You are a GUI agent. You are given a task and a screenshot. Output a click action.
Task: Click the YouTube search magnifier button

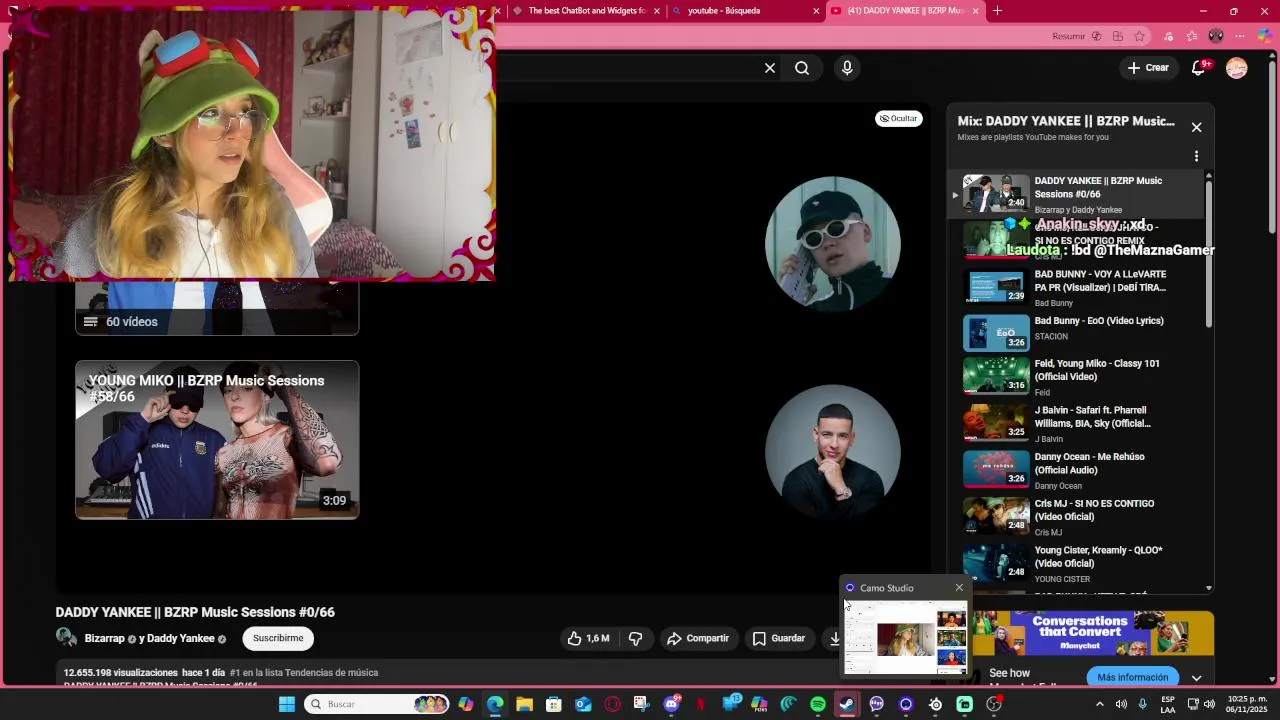[x=802, y=68]
